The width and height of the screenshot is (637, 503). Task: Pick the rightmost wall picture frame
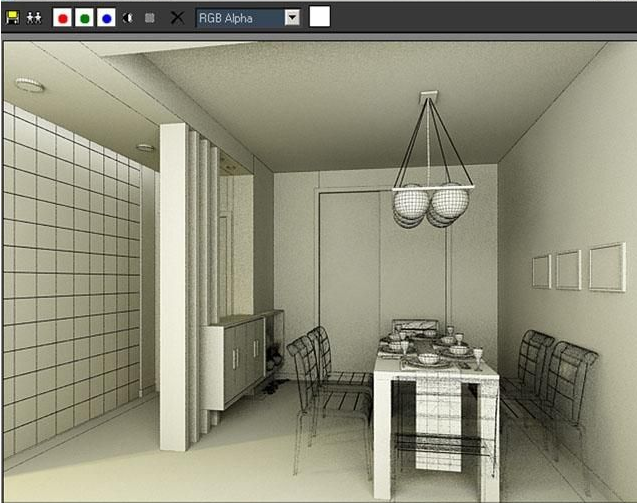point(606,266)
